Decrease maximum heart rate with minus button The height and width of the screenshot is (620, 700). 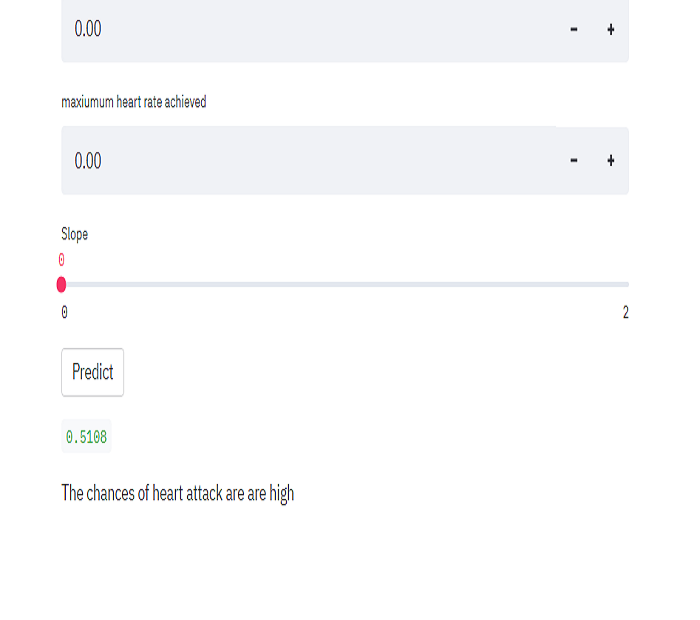573,161
